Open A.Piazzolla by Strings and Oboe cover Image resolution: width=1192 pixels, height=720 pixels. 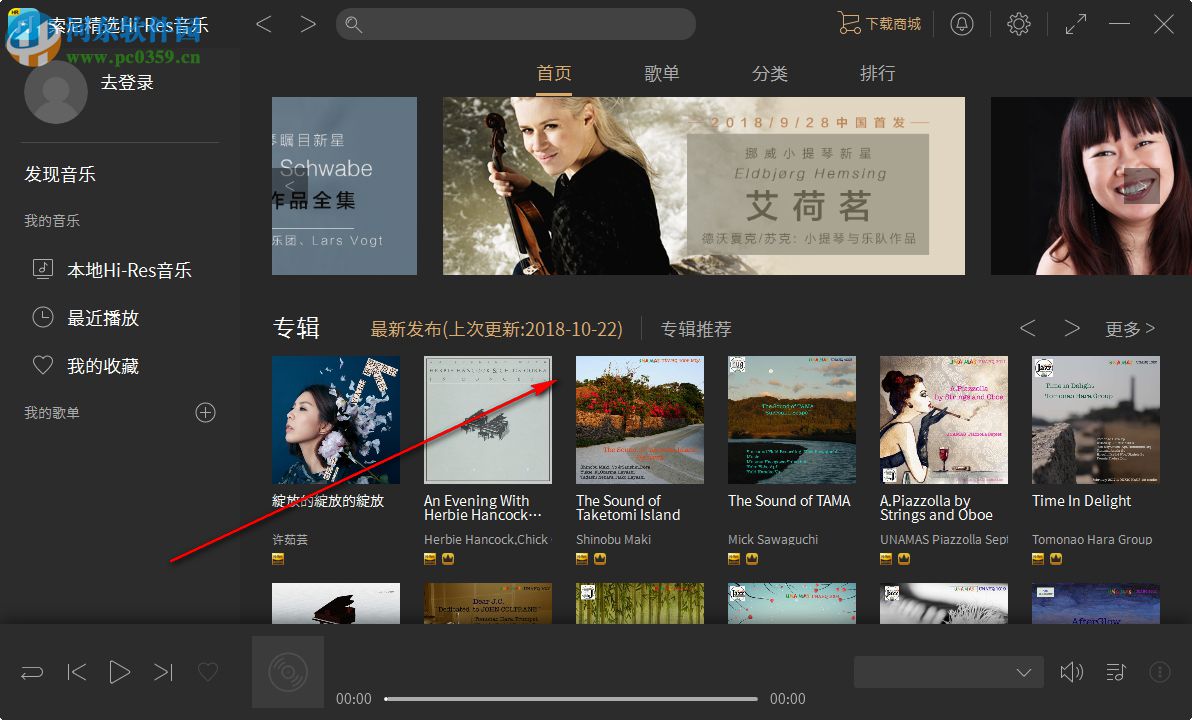pyautogui.click(x=944, y=420)
